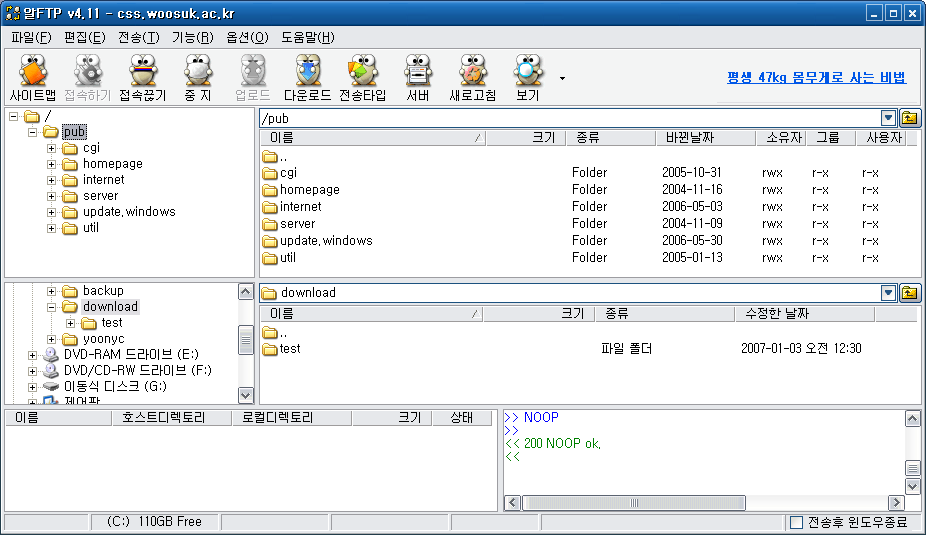
Task: Select update.windows folder in remote file list
Action: (x=318, y=241)
